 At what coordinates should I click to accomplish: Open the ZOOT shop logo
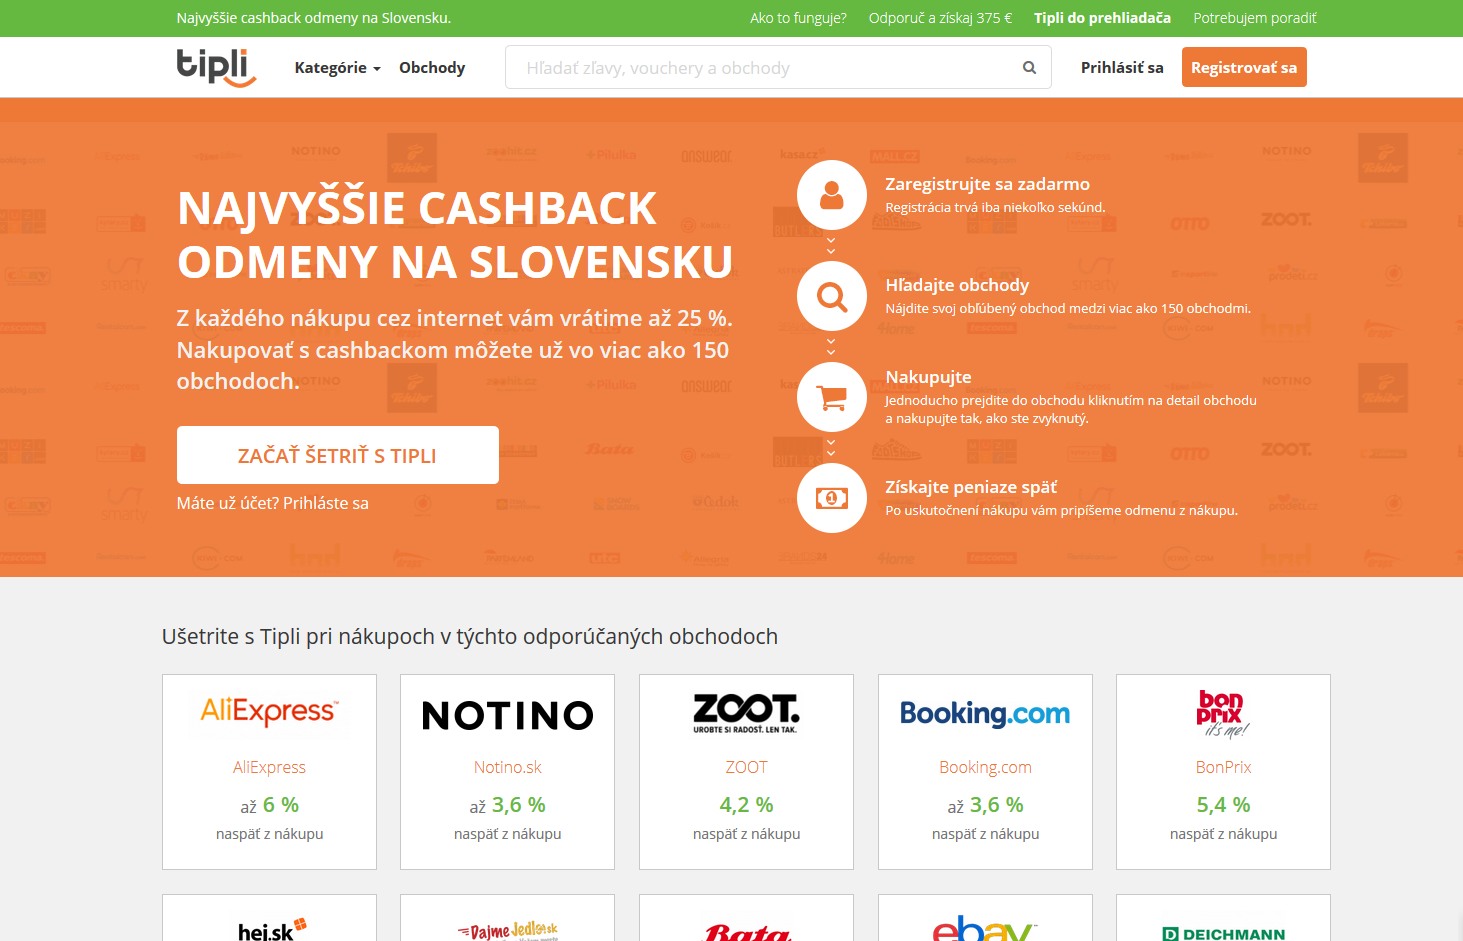(x=747, y=713)
